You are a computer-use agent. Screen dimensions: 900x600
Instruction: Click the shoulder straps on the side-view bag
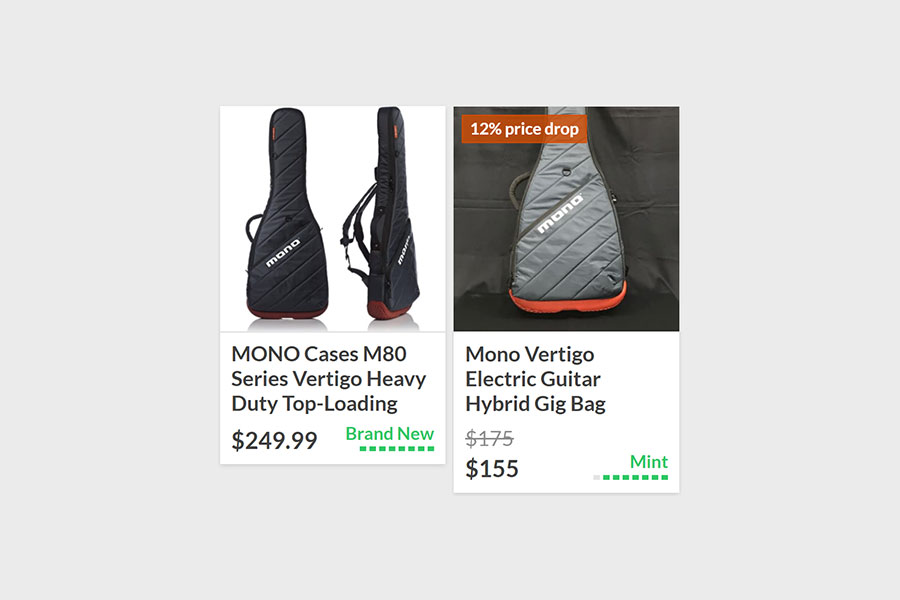click(357, 230)
